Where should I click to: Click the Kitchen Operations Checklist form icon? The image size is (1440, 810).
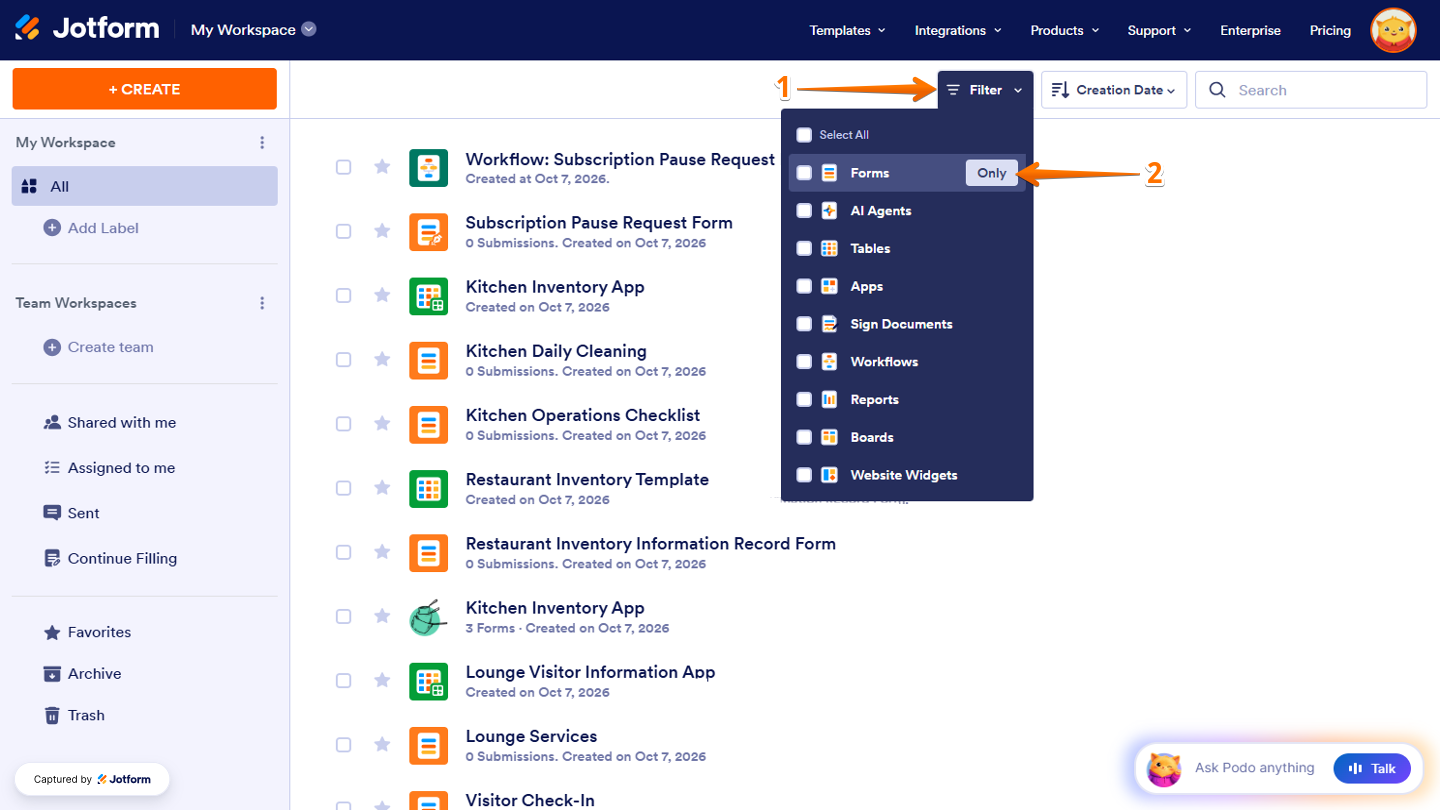[x=428, y=424]
